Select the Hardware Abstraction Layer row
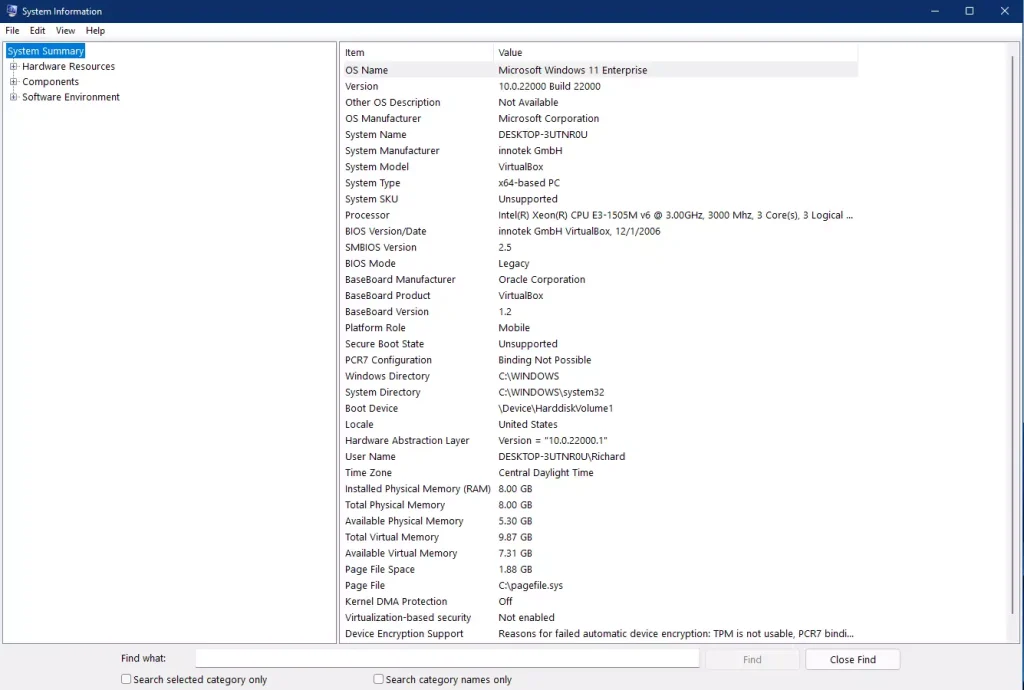 [x=600, y=441]
